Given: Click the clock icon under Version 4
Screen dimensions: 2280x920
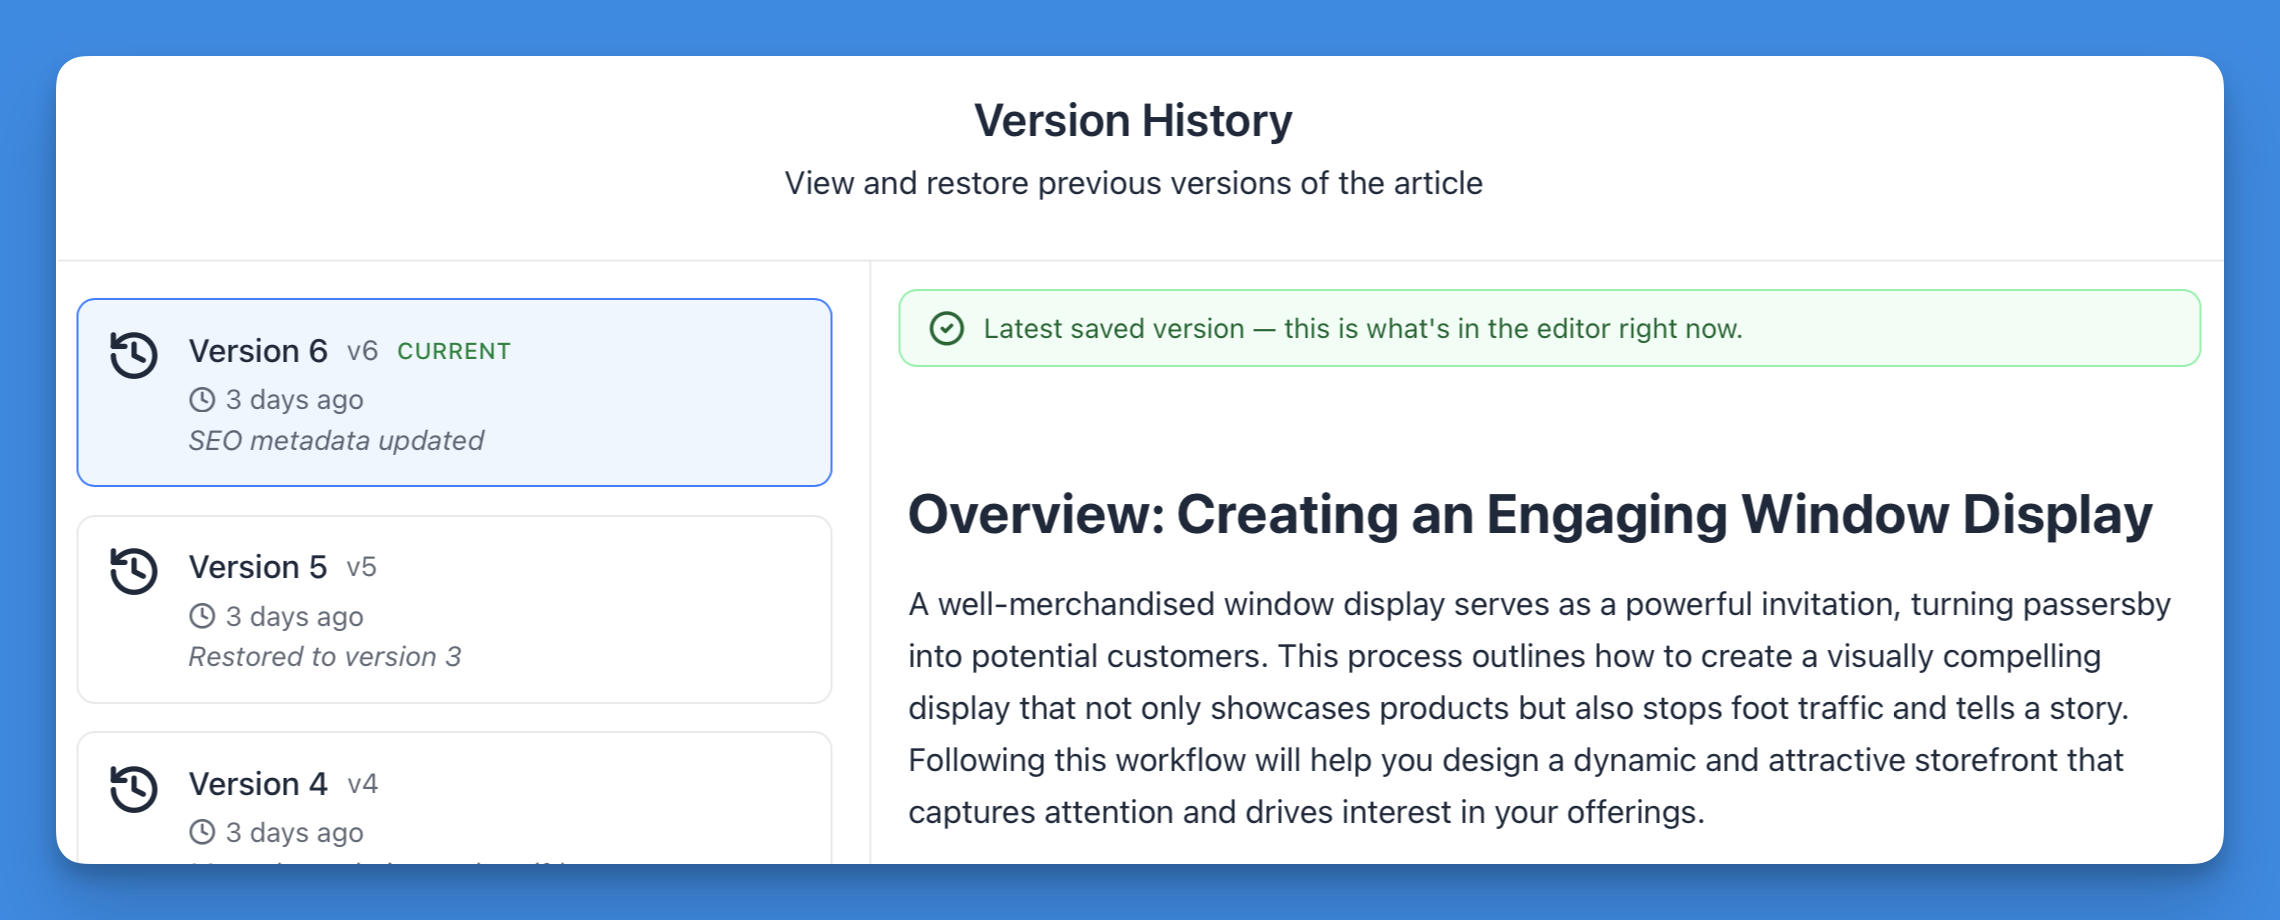Looking at the screenshot, I should pos(202,832).
